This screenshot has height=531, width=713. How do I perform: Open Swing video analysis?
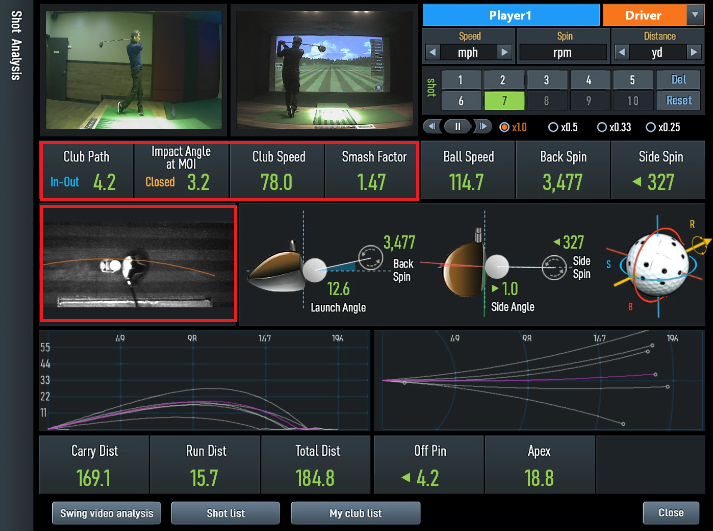(106, 513)
